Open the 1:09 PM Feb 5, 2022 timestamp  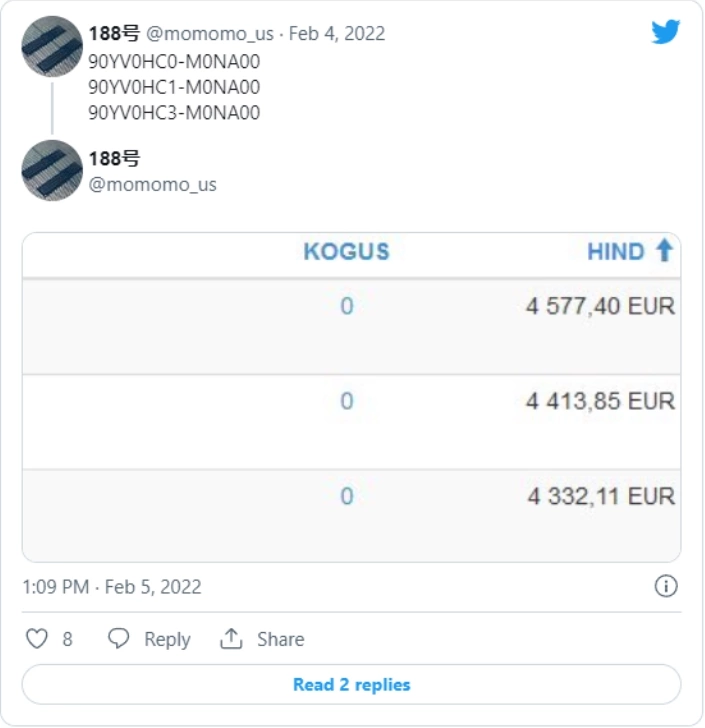(x=112, y=587)
